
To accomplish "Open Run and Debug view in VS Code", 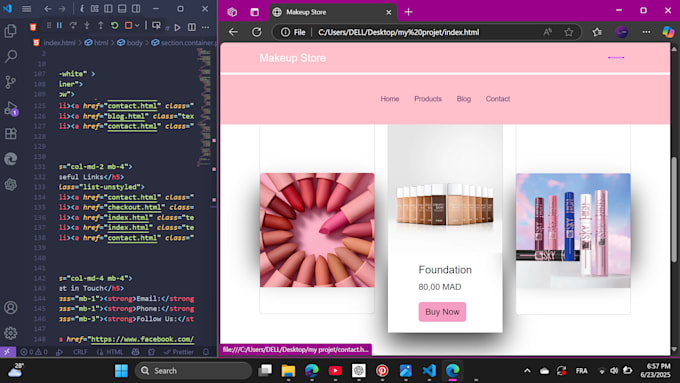I will pos(10,108).
